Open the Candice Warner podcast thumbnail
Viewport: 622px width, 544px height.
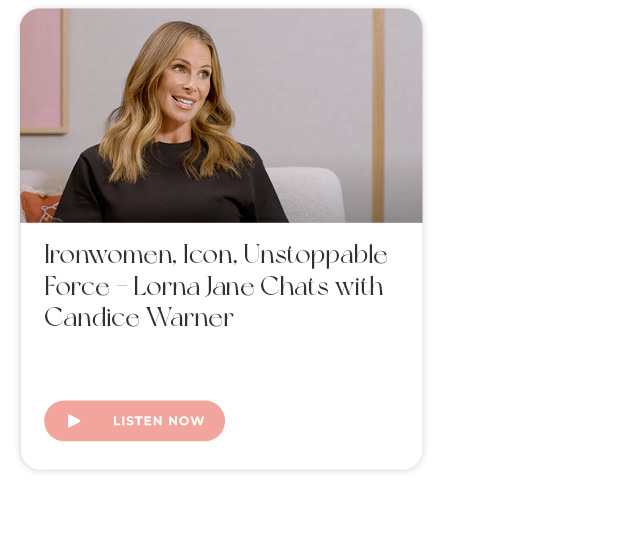click(221, 115)
